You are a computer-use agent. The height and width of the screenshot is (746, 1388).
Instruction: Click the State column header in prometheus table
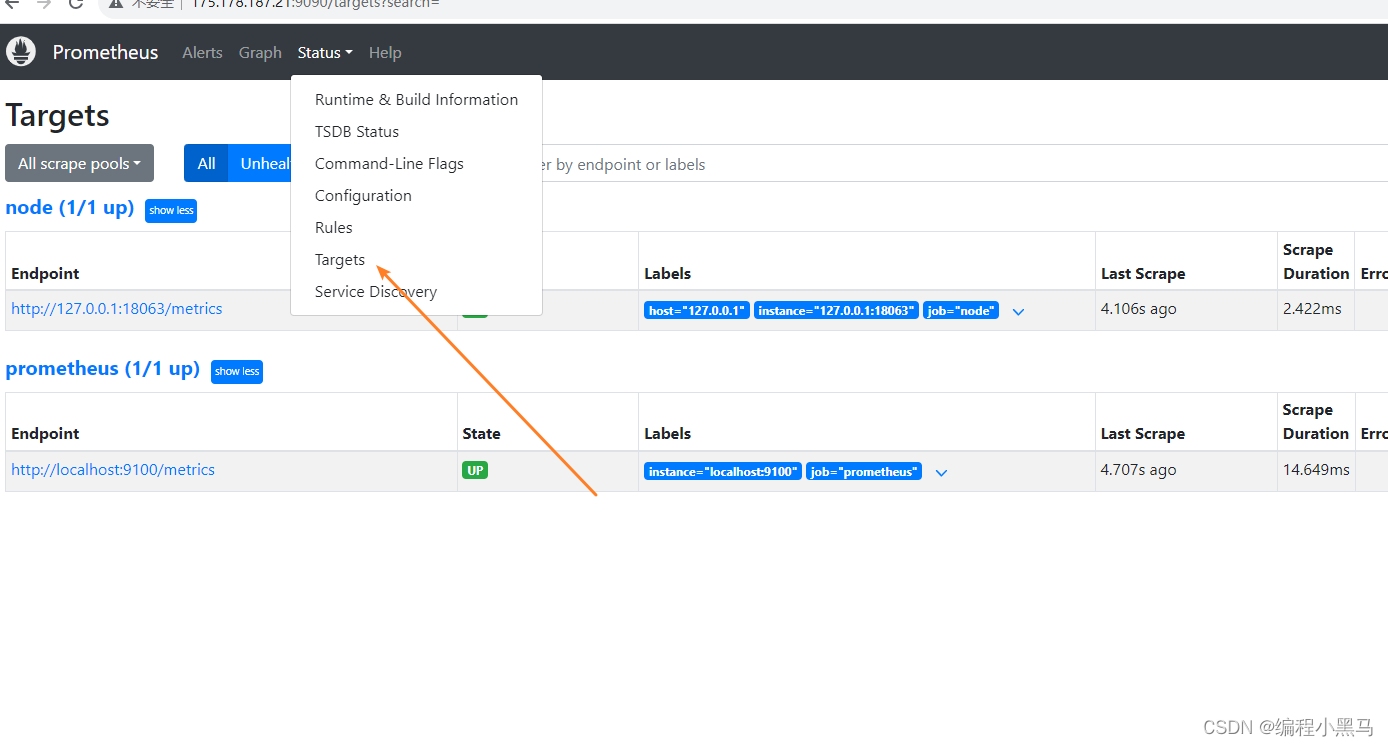pos(481,434)
